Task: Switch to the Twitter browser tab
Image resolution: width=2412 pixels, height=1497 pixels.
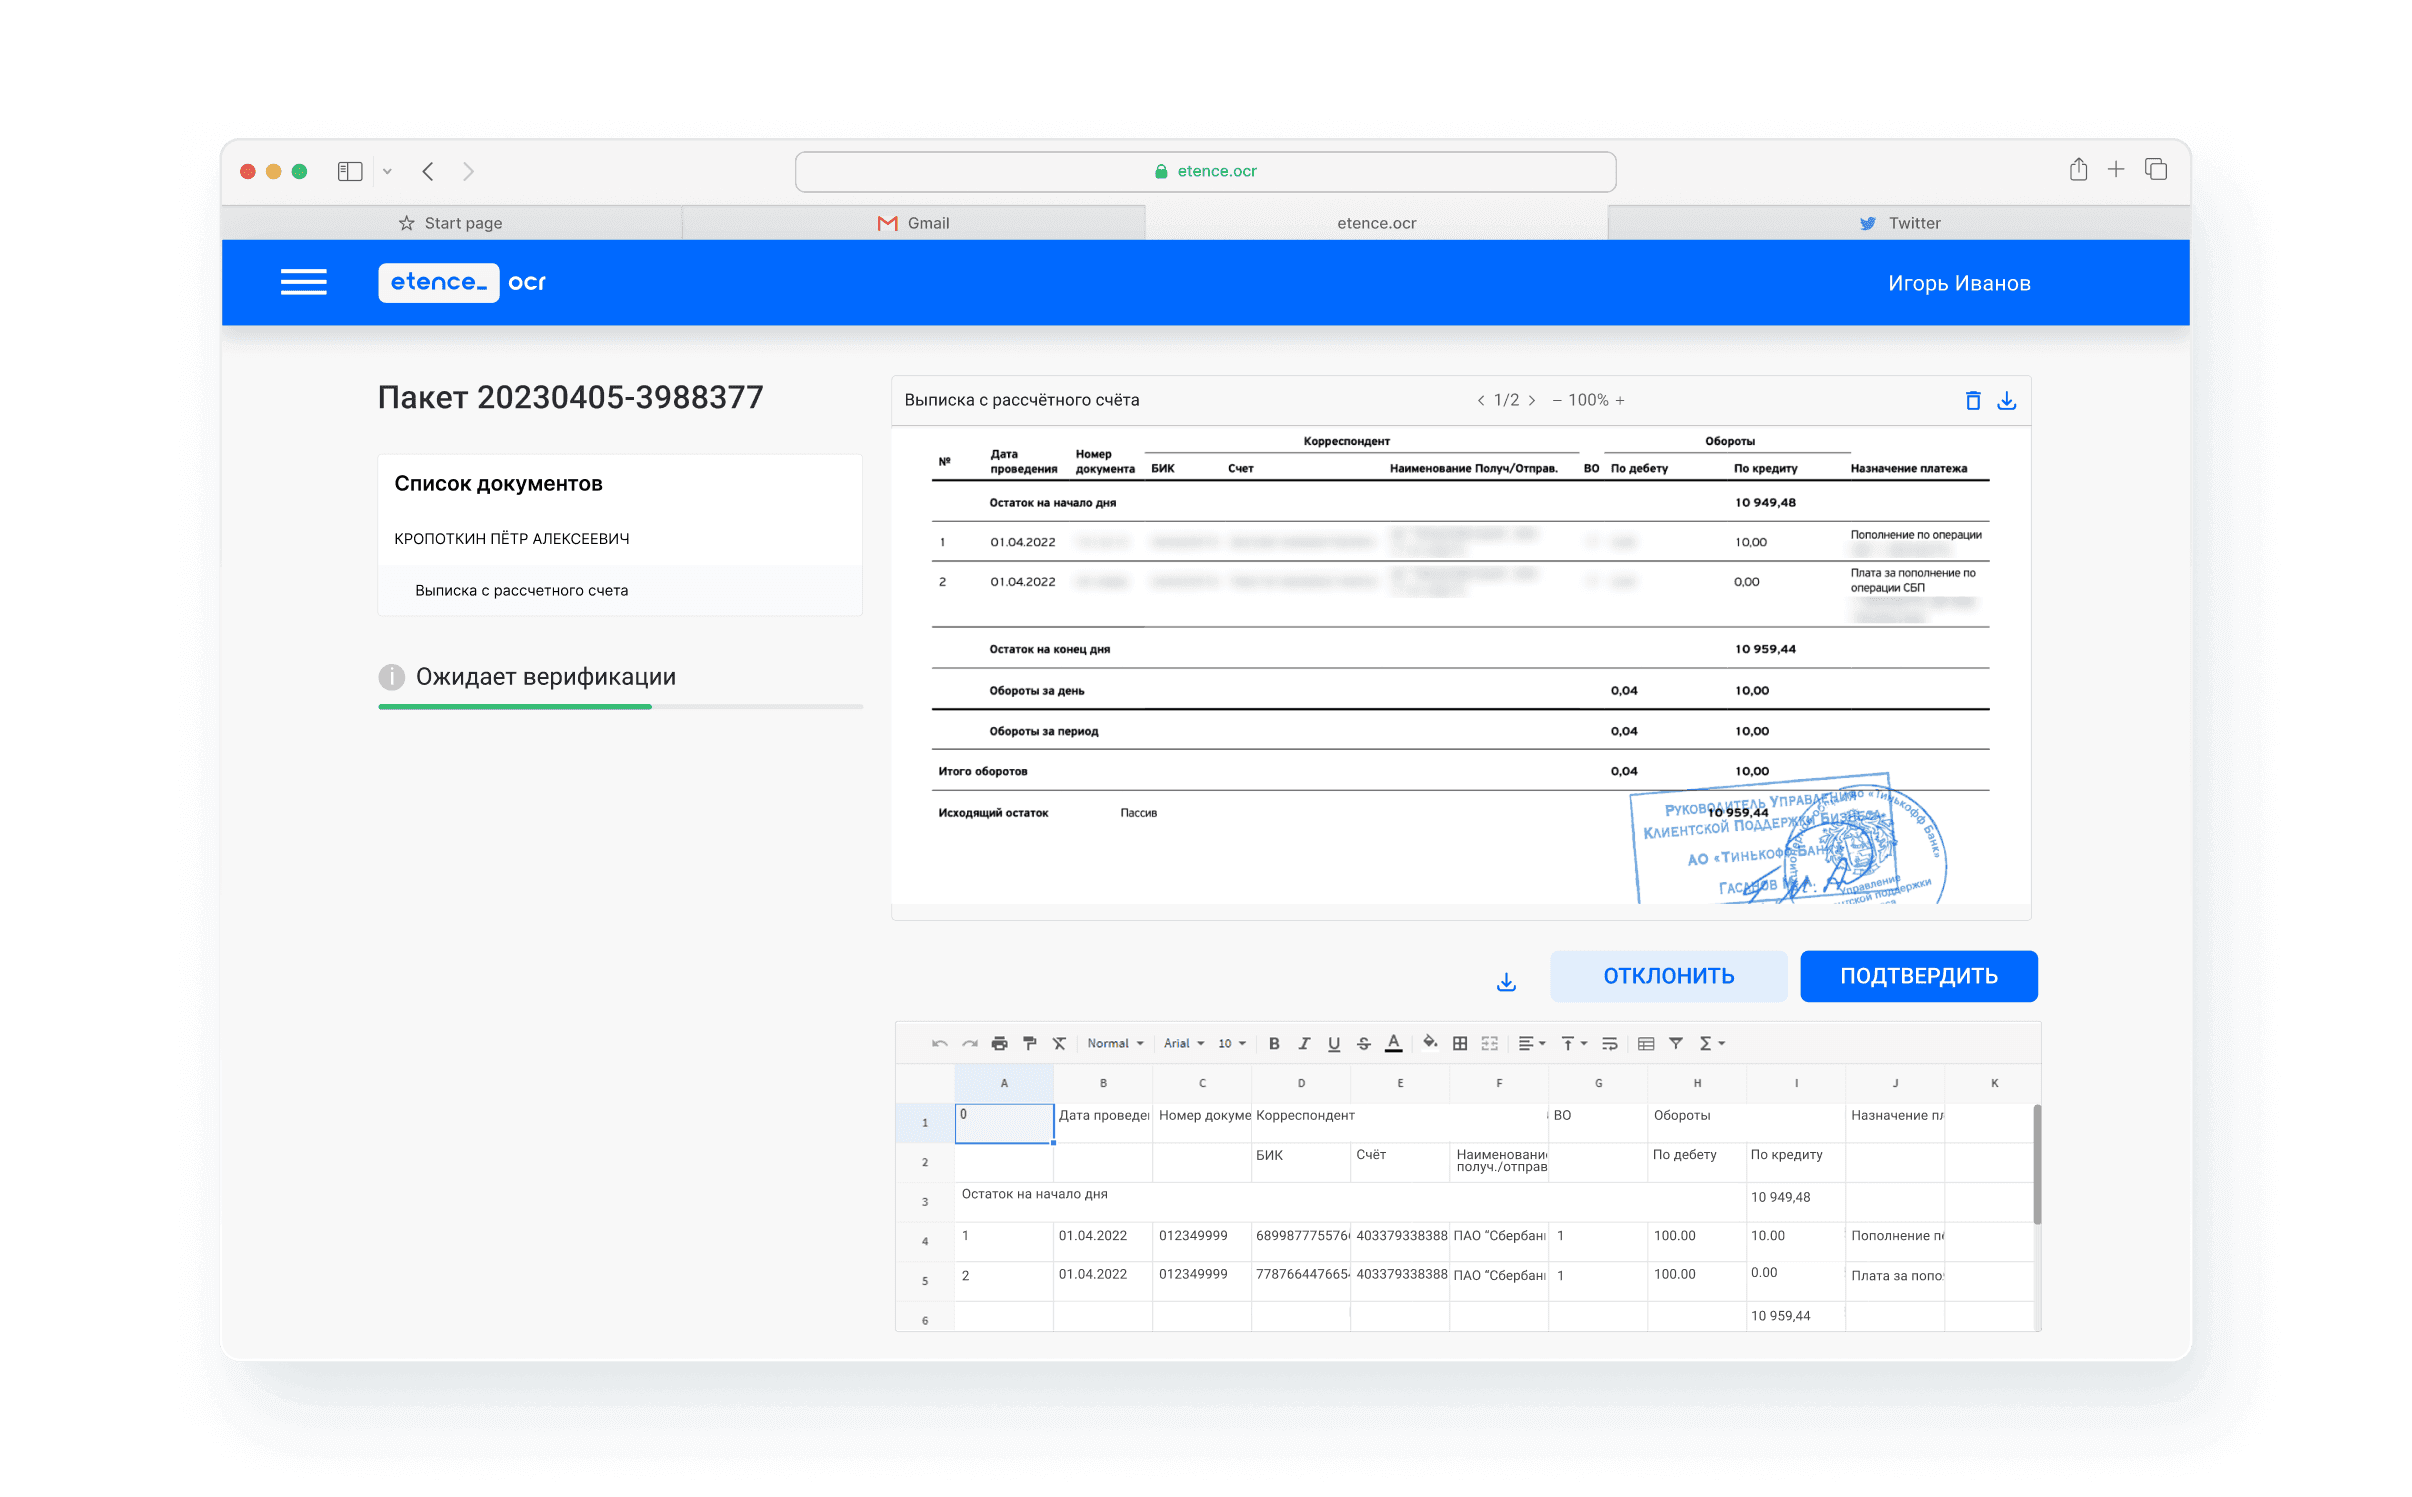Action: pyautogui.click(x=1899, y=223)
